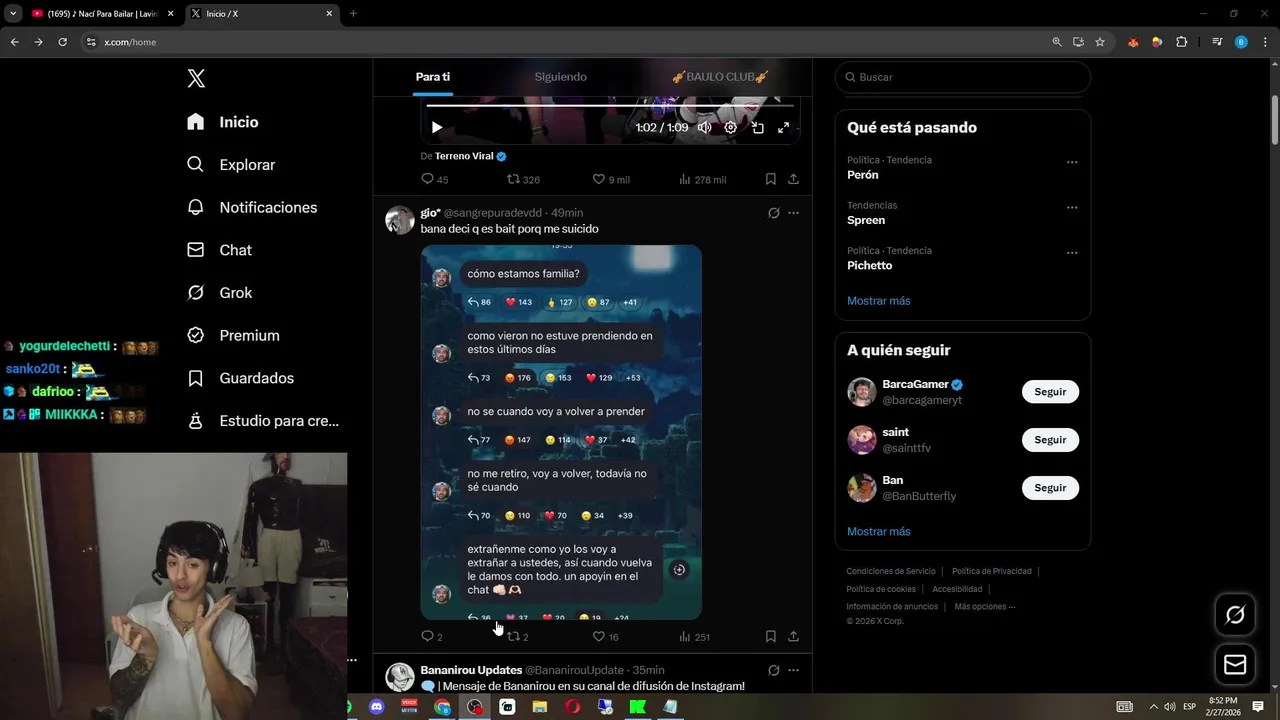Screen dimensions: 1280x720
Task: Click the Buscar search field
Action: pyautogui.click(x=962, y=77)
